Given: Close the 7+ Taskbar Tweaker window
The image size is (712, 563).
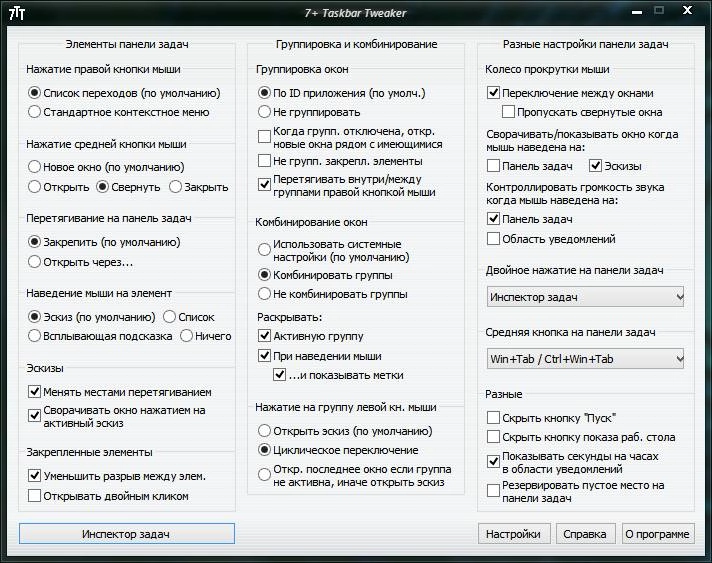Looking at the screenshot, I should (x=687, y=10).
